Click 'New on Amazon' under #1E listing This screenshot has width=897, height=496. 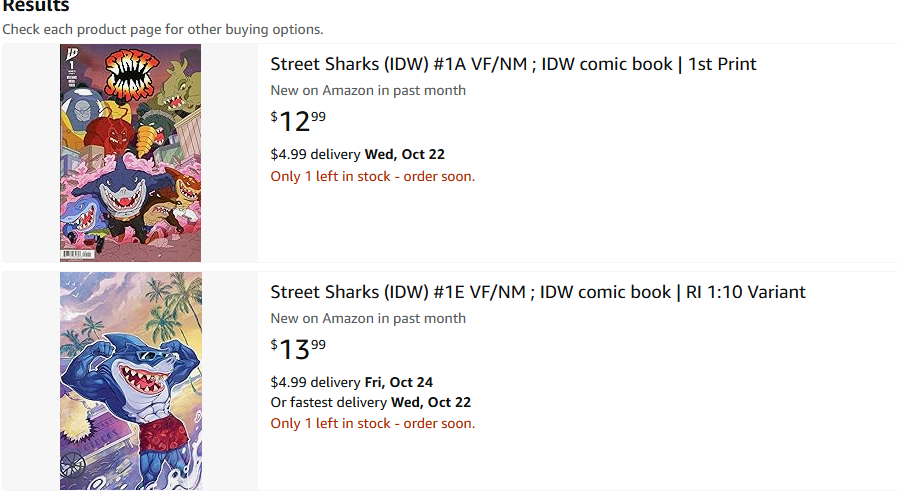point(368,318)
